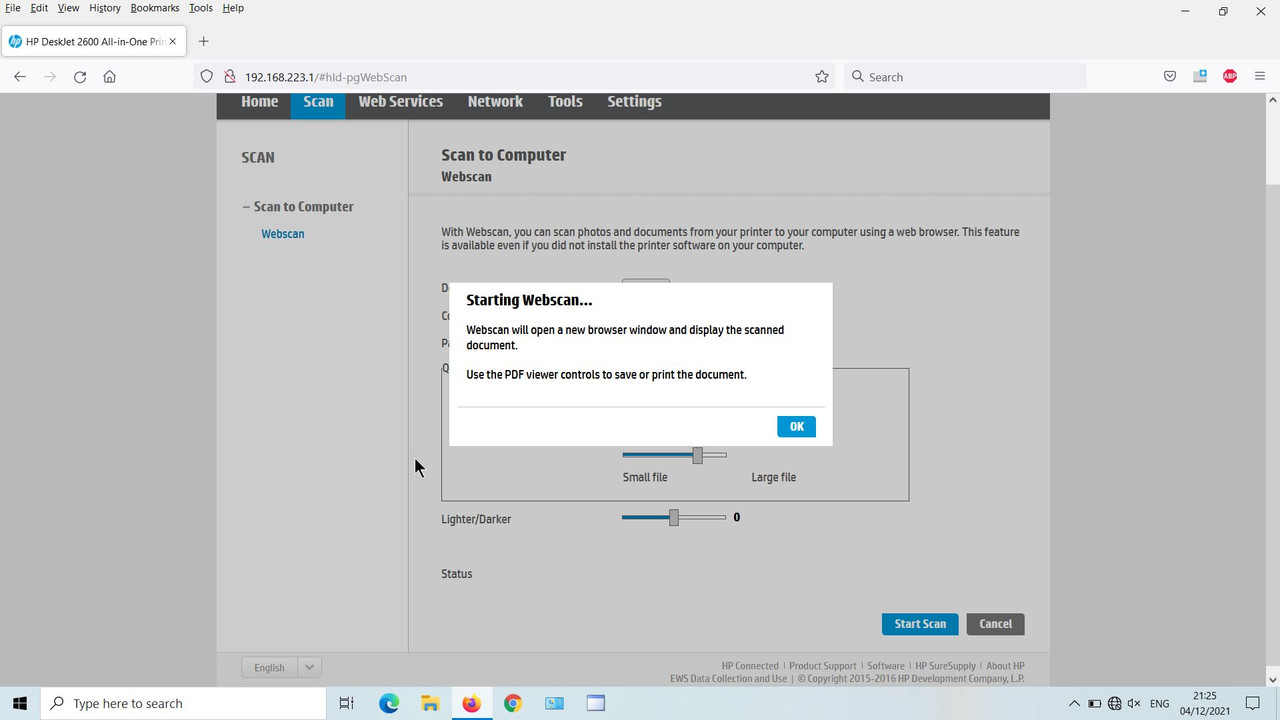Click the insecure connection lock icon

tap(229, 77)
